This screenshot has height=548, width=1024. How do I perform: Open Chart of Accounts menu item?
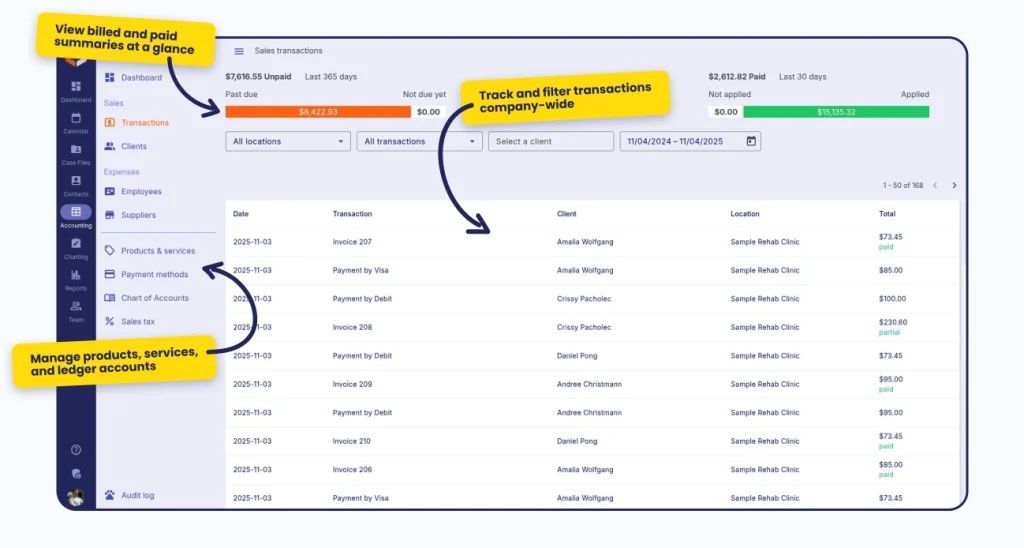155,298
